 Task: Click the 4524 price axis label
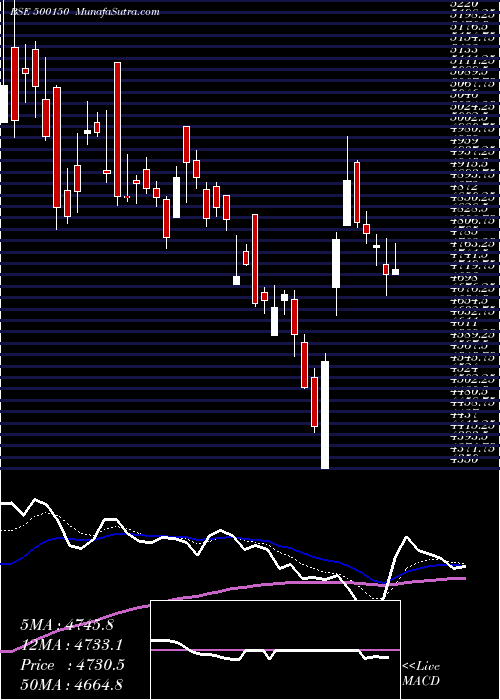[464, 369]
